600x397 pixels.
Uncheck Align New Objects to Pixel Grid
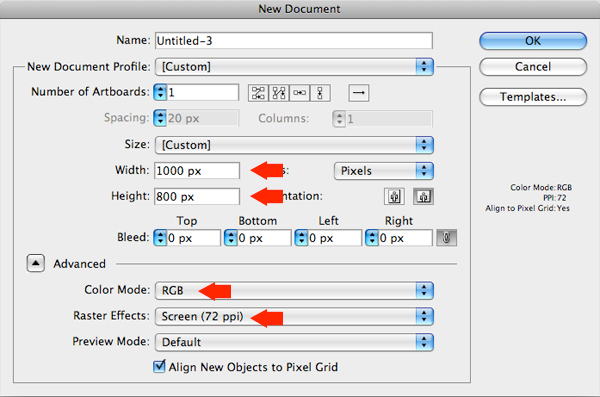[x=159, y=367]
